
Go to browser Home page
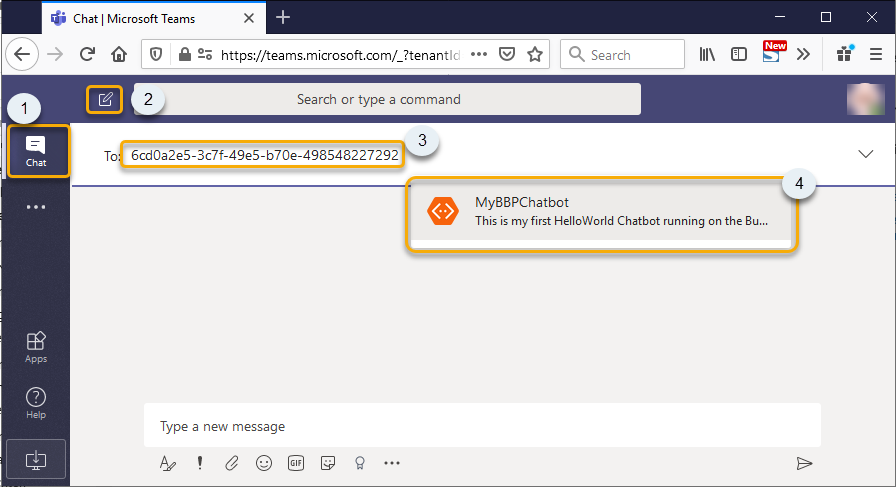click(x=119, y=54)
